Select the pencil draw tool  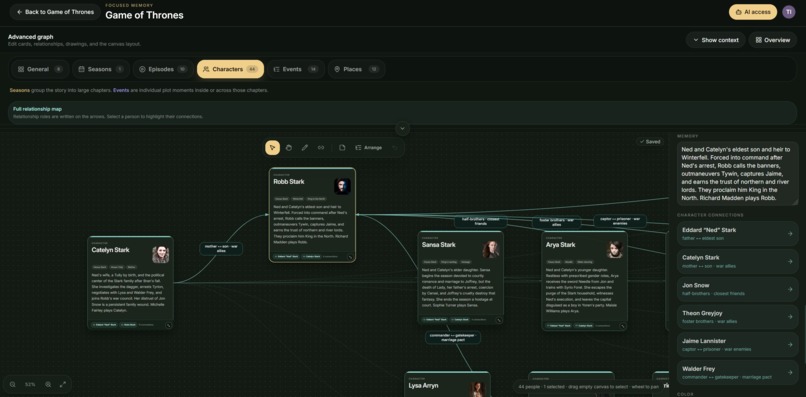(305, 148)
